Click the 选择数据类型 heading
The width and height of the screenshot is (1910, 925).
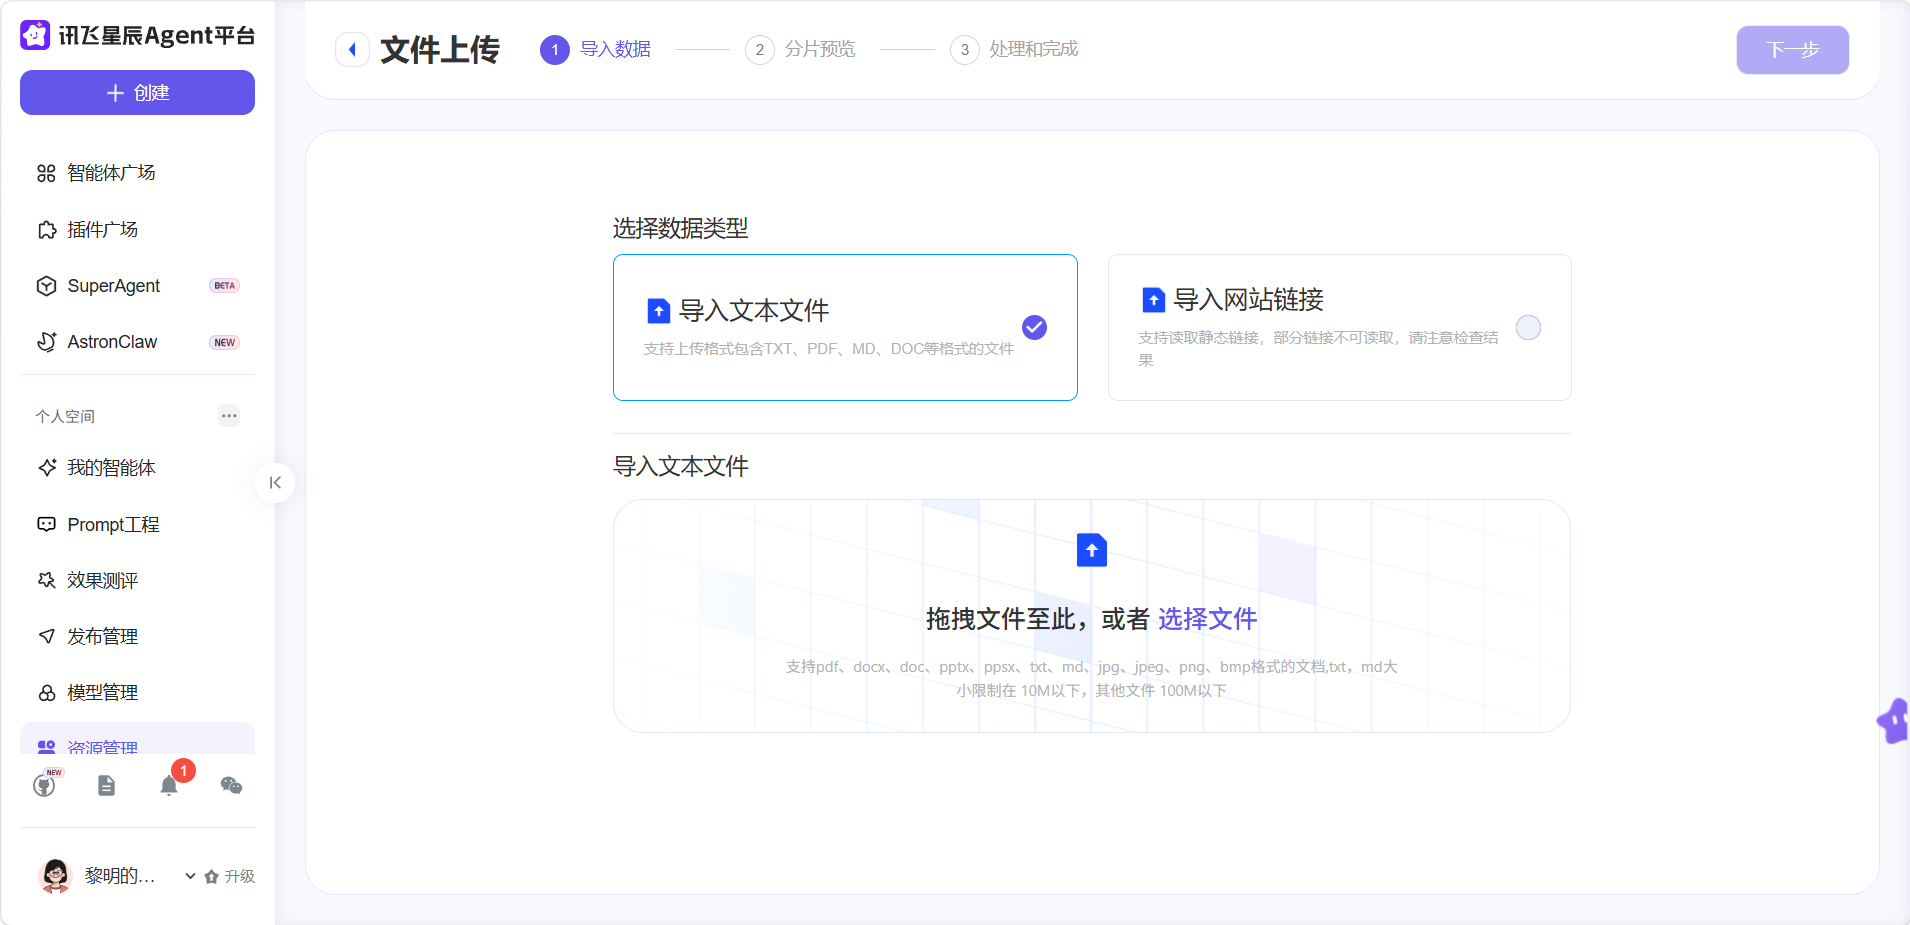click(x=680, y=228)
